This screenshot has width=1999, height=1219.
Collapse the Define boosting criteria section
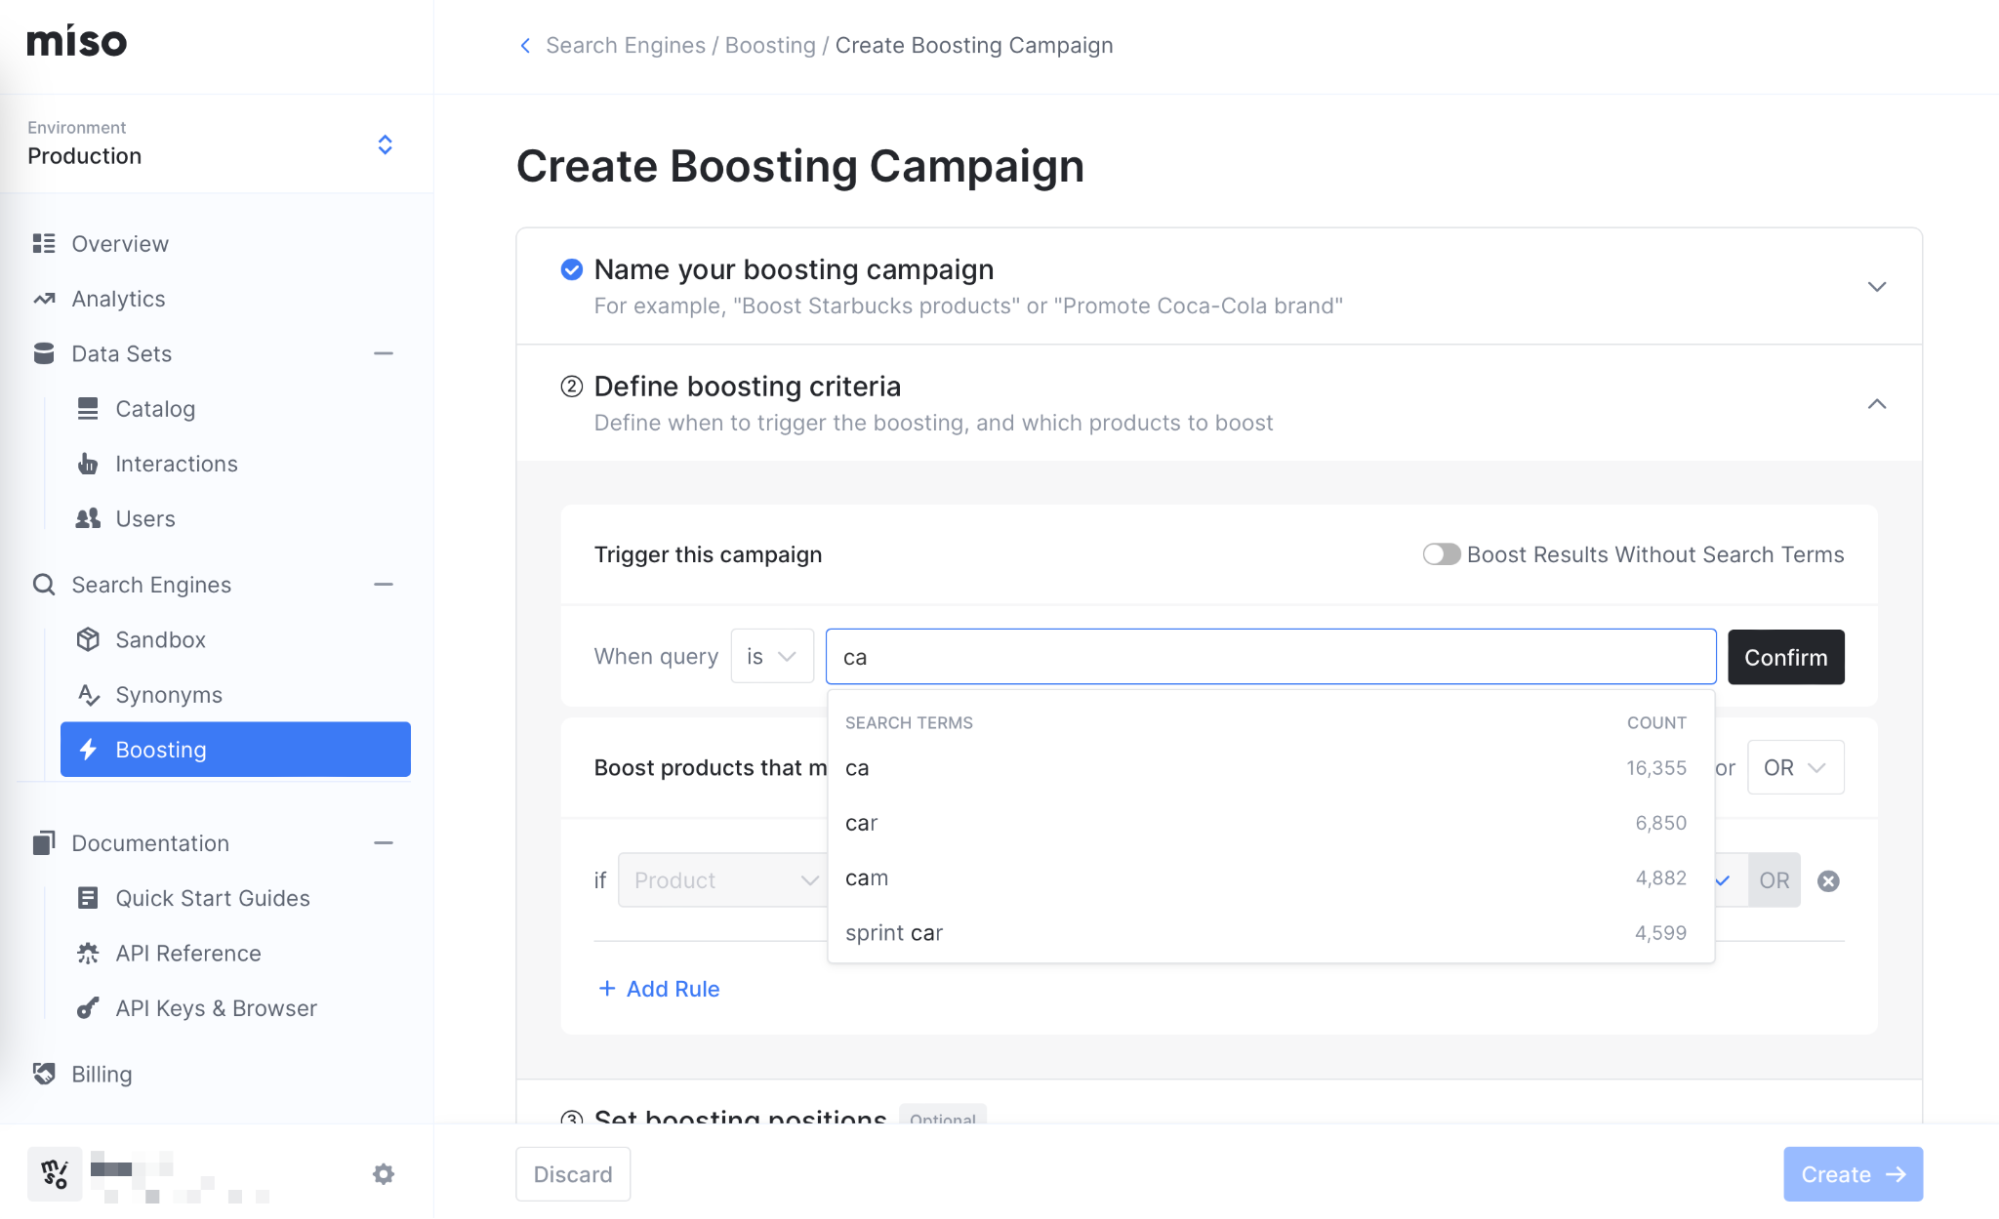pyautogui.click(x=1876, y=404)
